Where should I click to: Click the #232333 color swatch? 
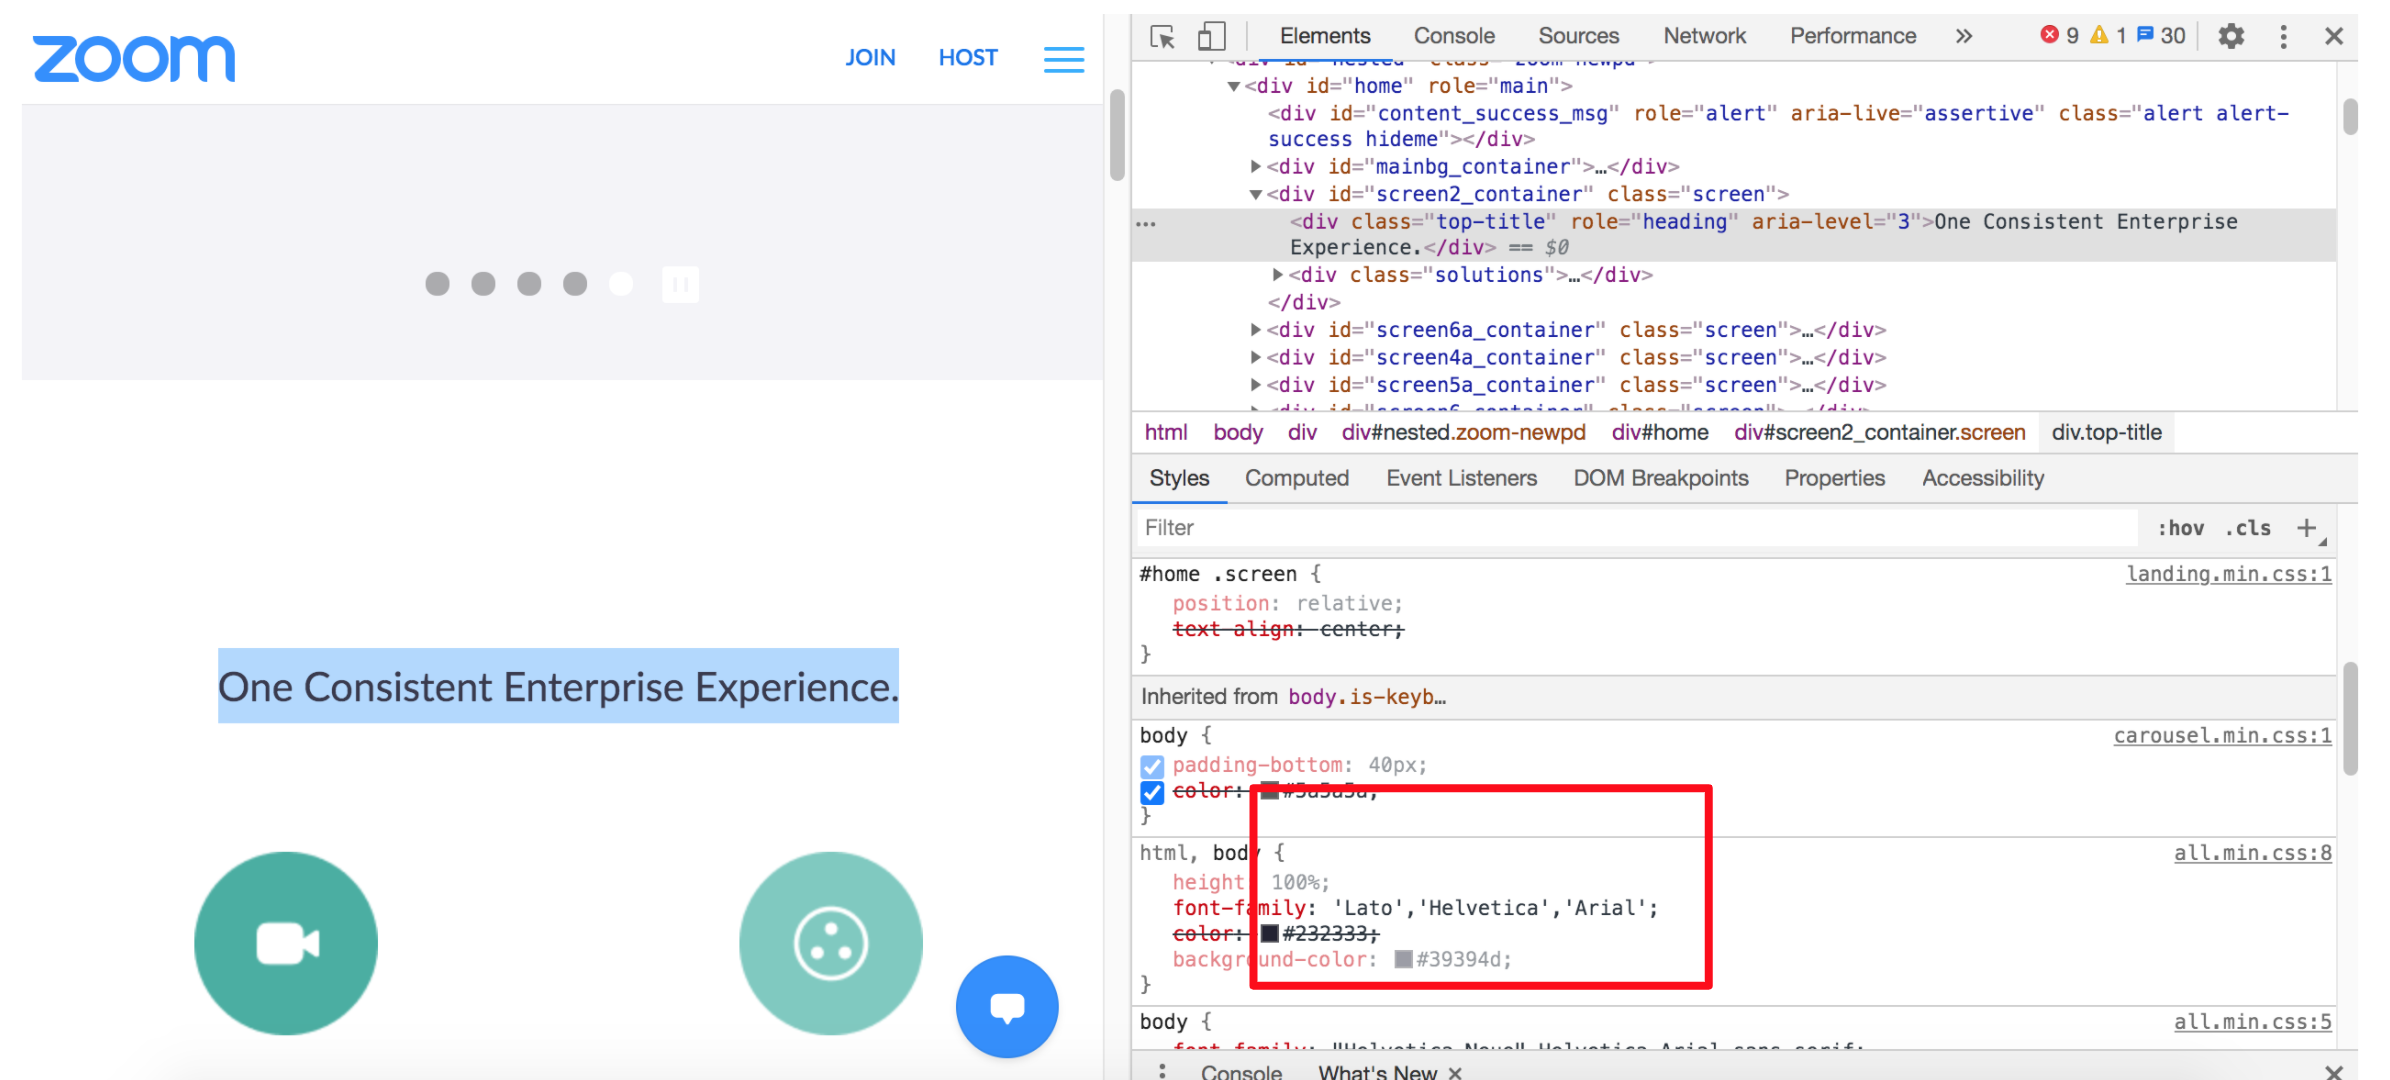click(1269, 934)
